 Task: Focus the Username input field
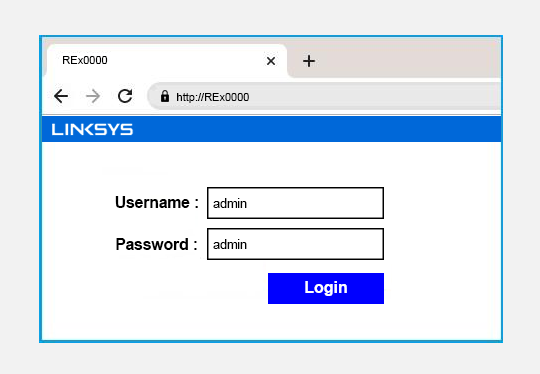point(295,203)
